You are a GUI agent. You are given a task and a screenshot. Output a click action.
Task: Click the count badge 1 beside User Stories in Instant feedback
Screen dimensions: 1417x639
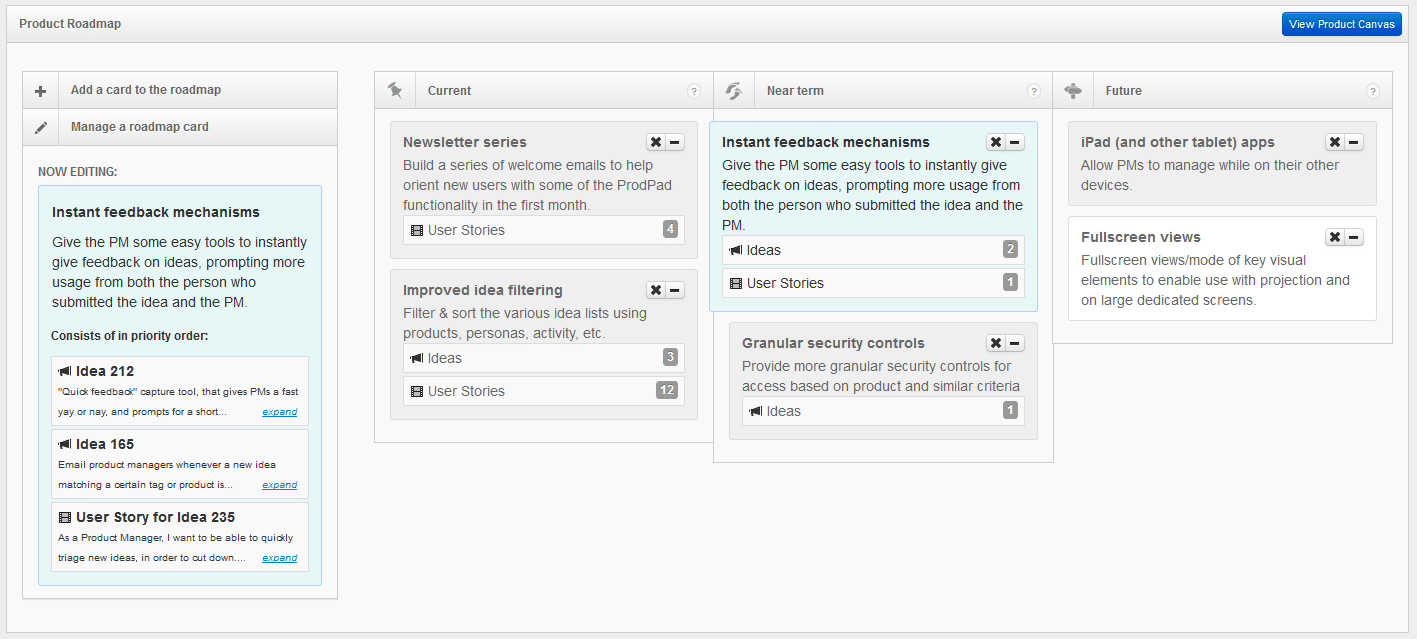(x=1011, y=282)
